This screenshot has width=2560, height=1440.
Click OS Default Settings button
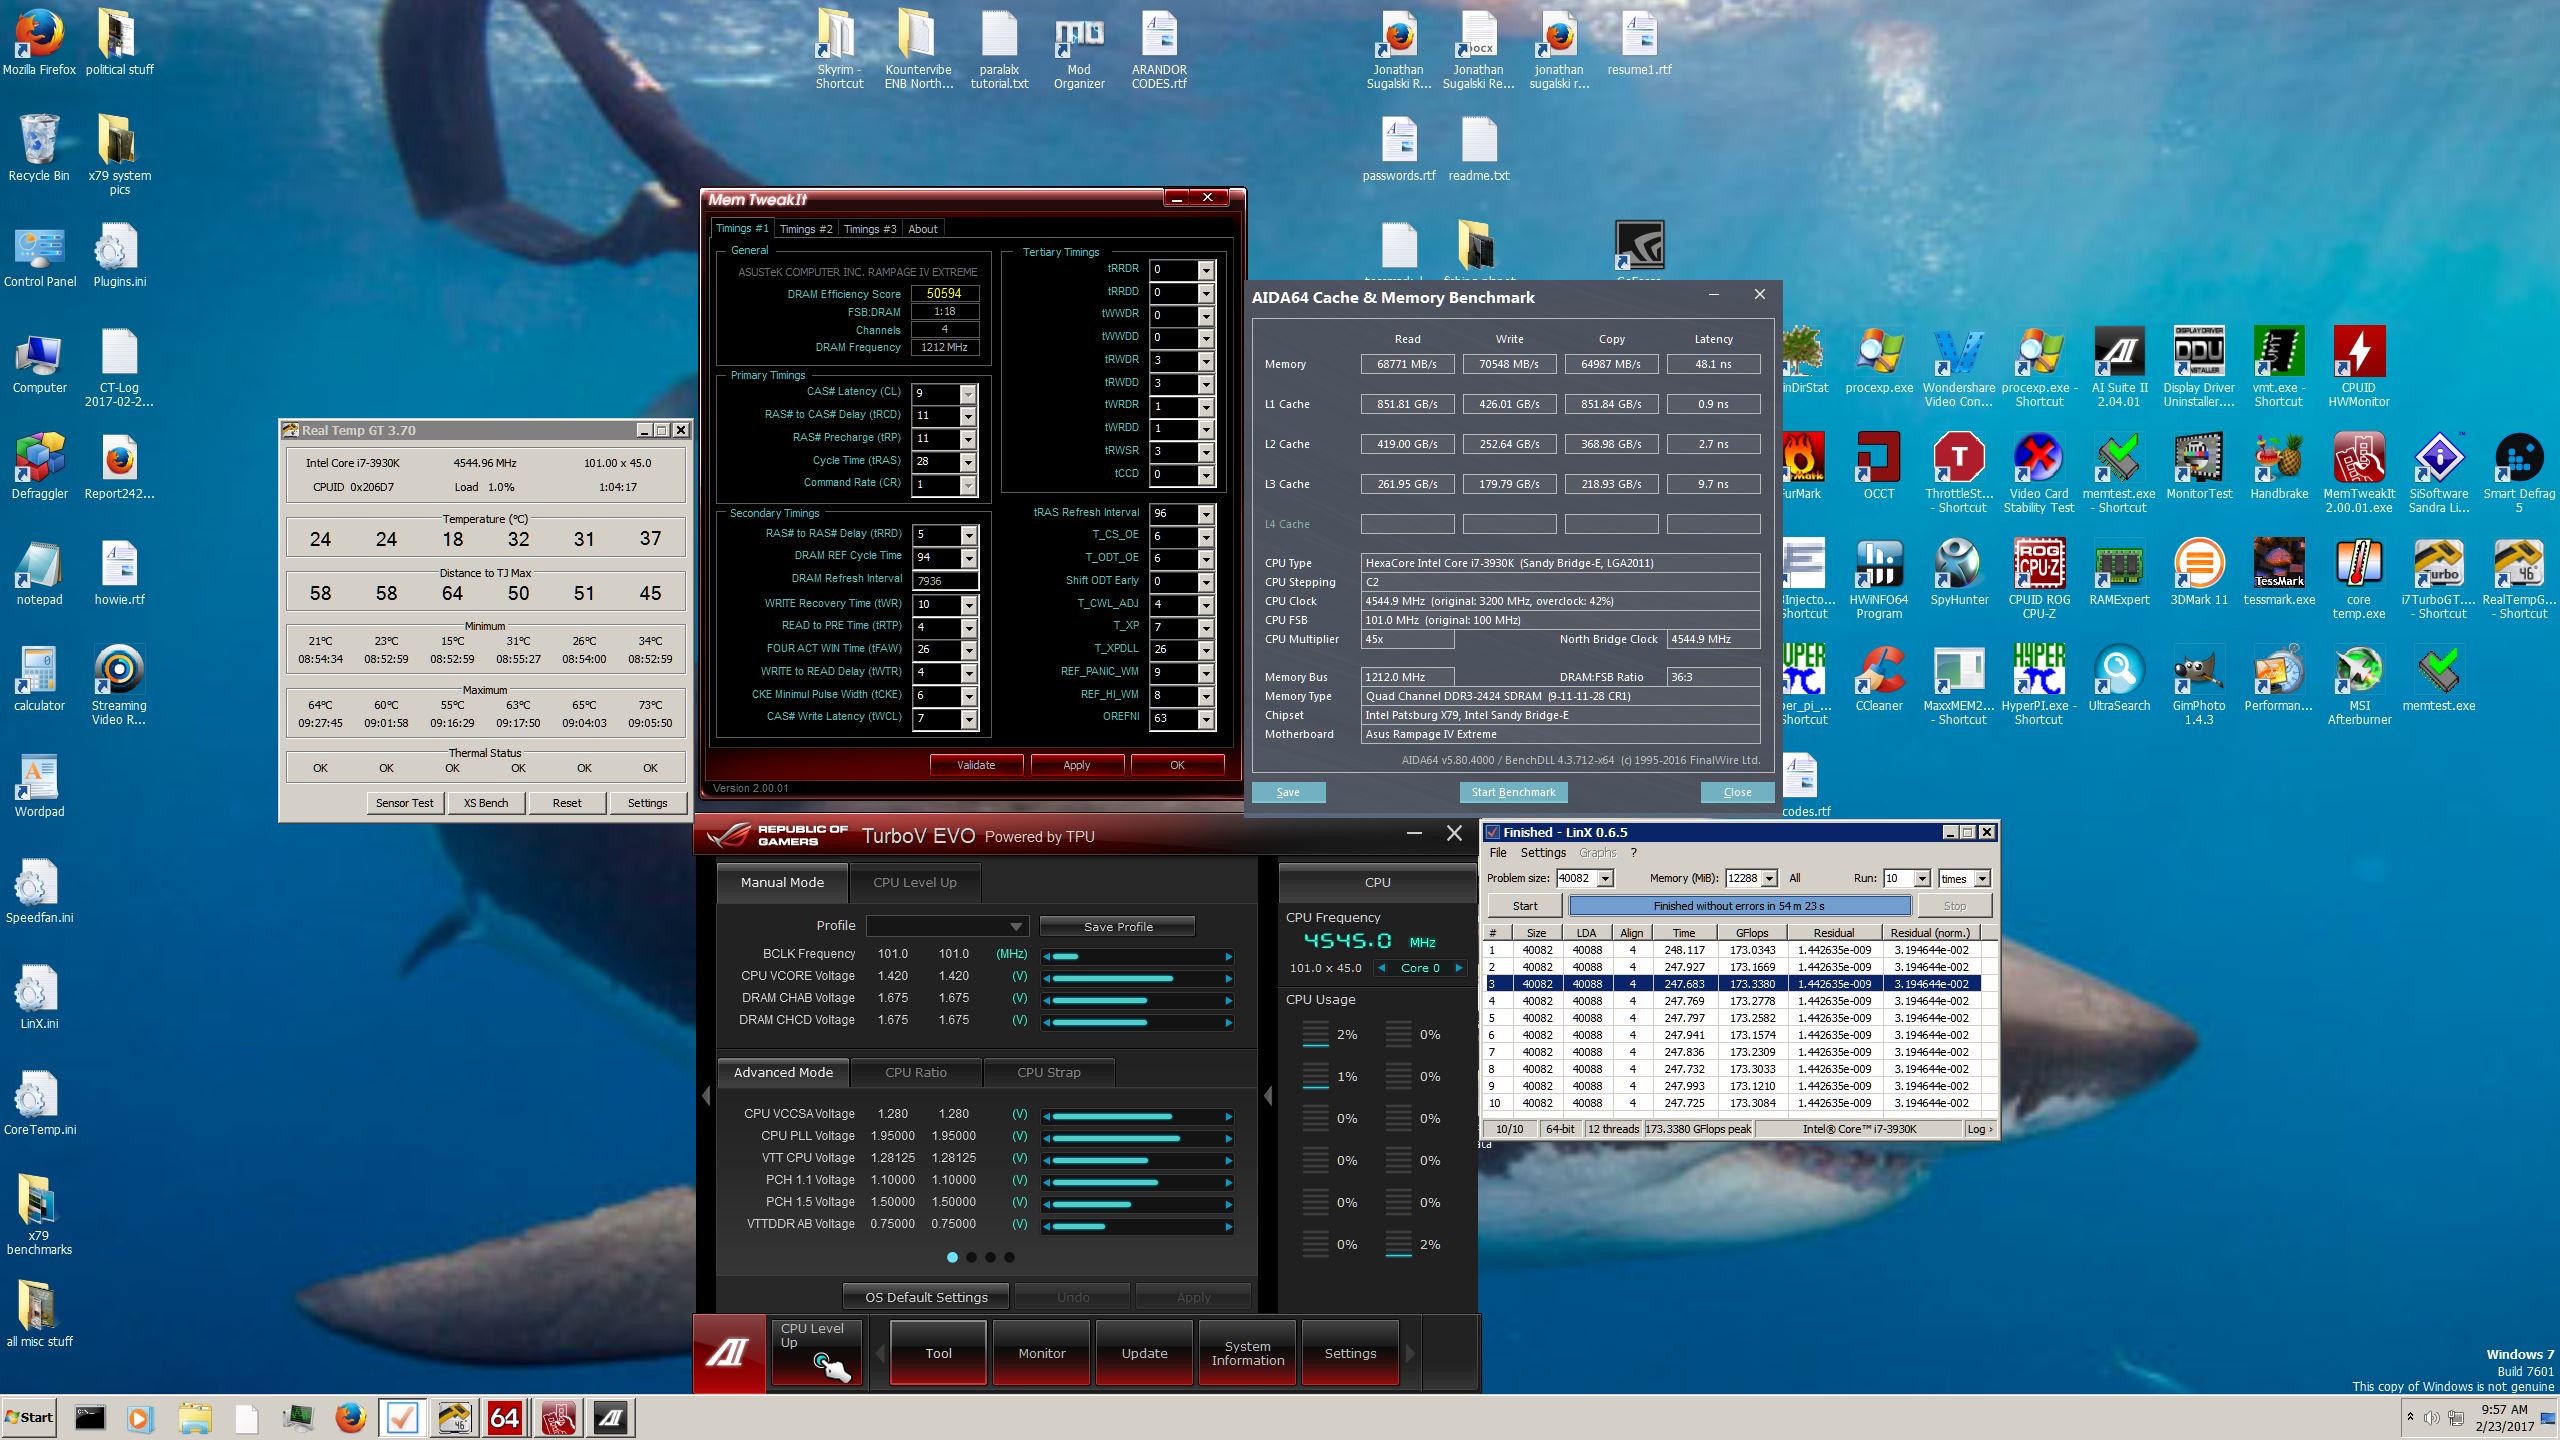coord(926,1297)
